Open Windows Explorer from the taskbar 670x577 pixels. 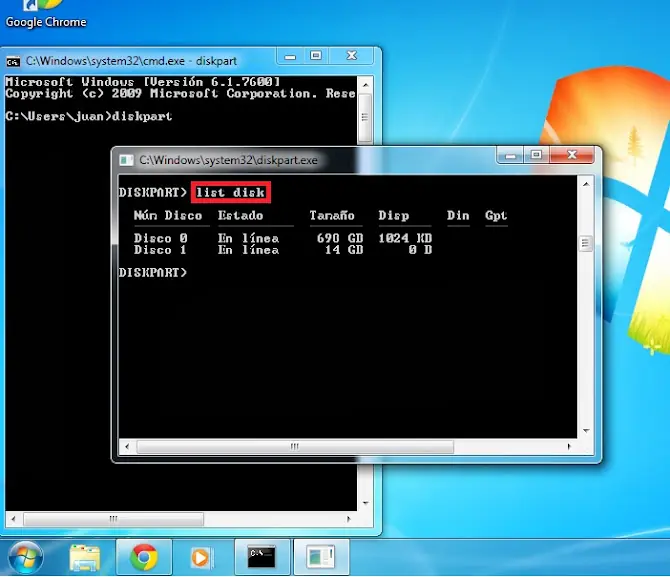(x=85, y=556)
